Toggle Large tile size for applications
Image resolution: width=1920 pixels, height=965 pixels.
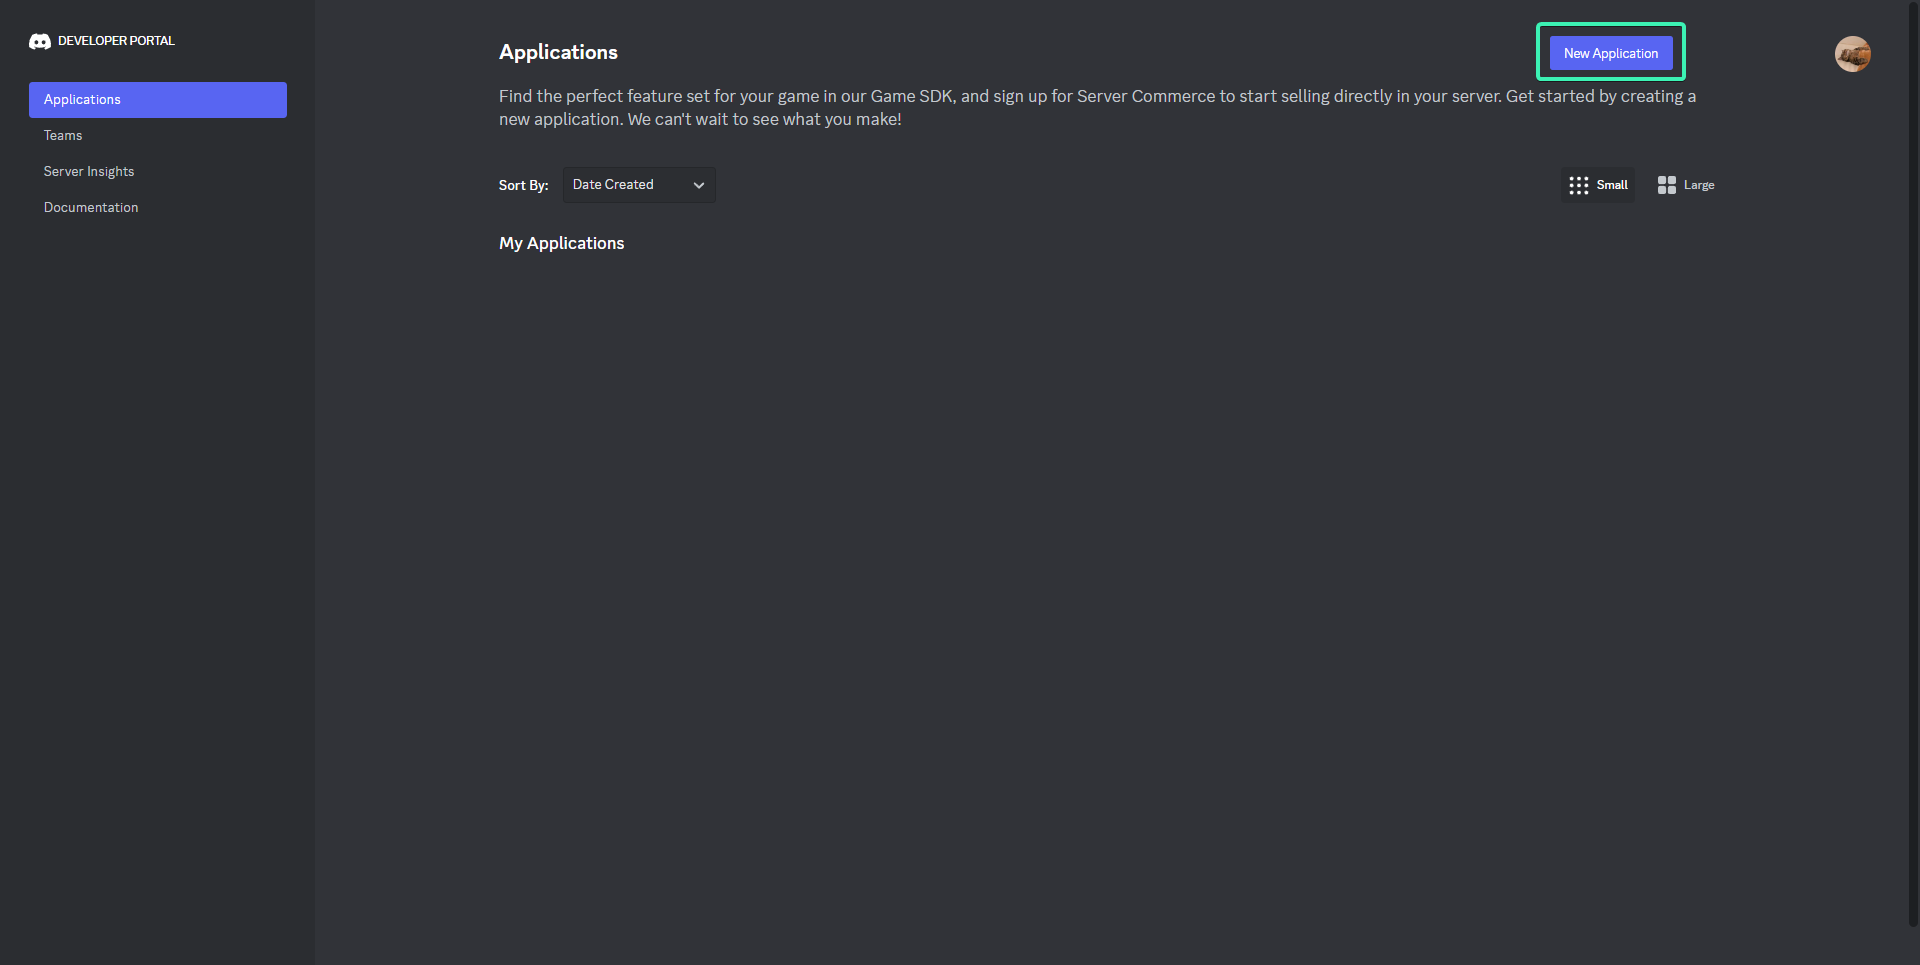pos(1686,184)
